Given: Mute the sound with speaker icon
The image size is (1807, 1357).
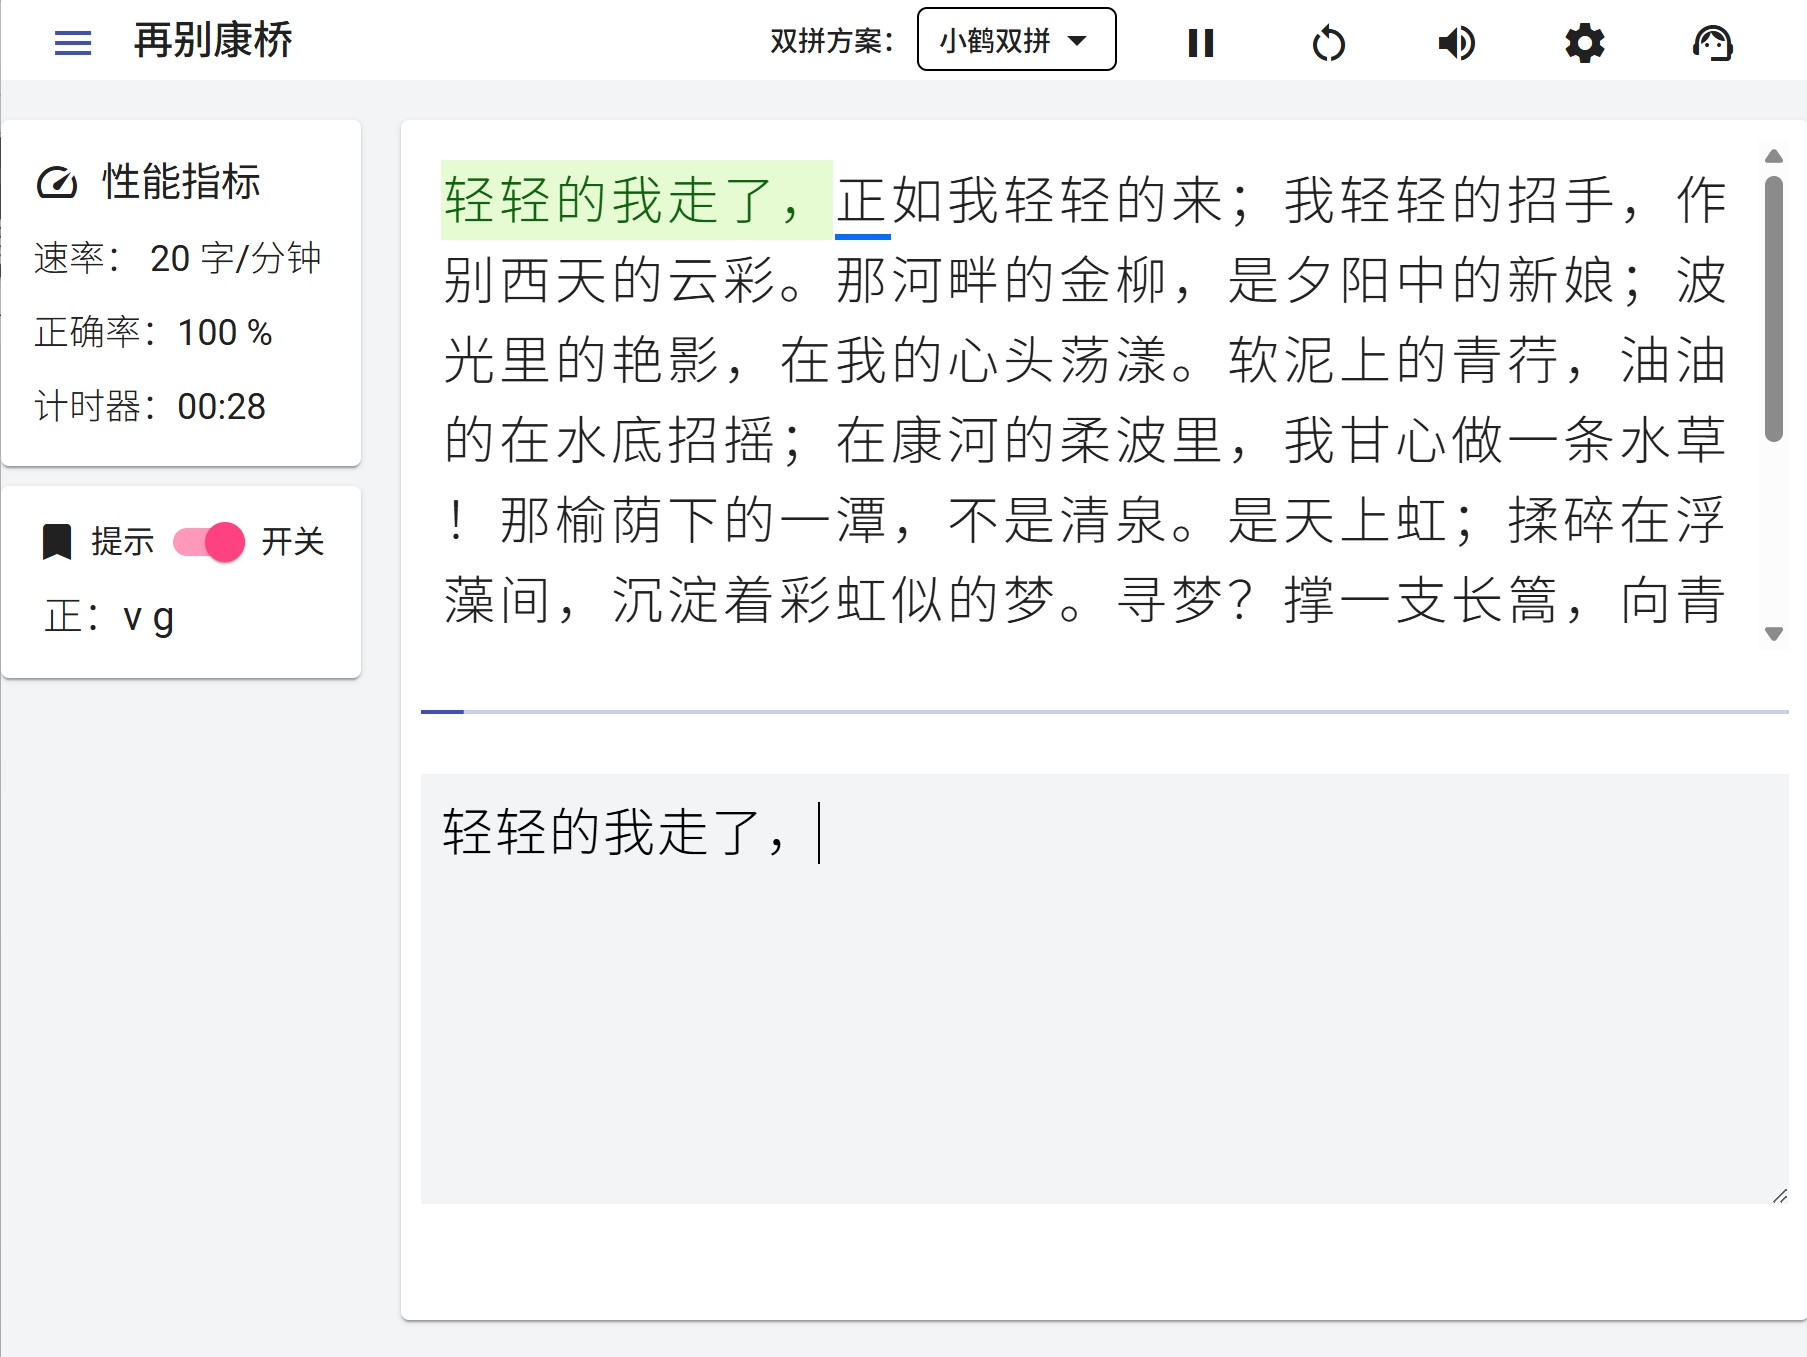Looking at the screenshot, I should point(1456,43).
